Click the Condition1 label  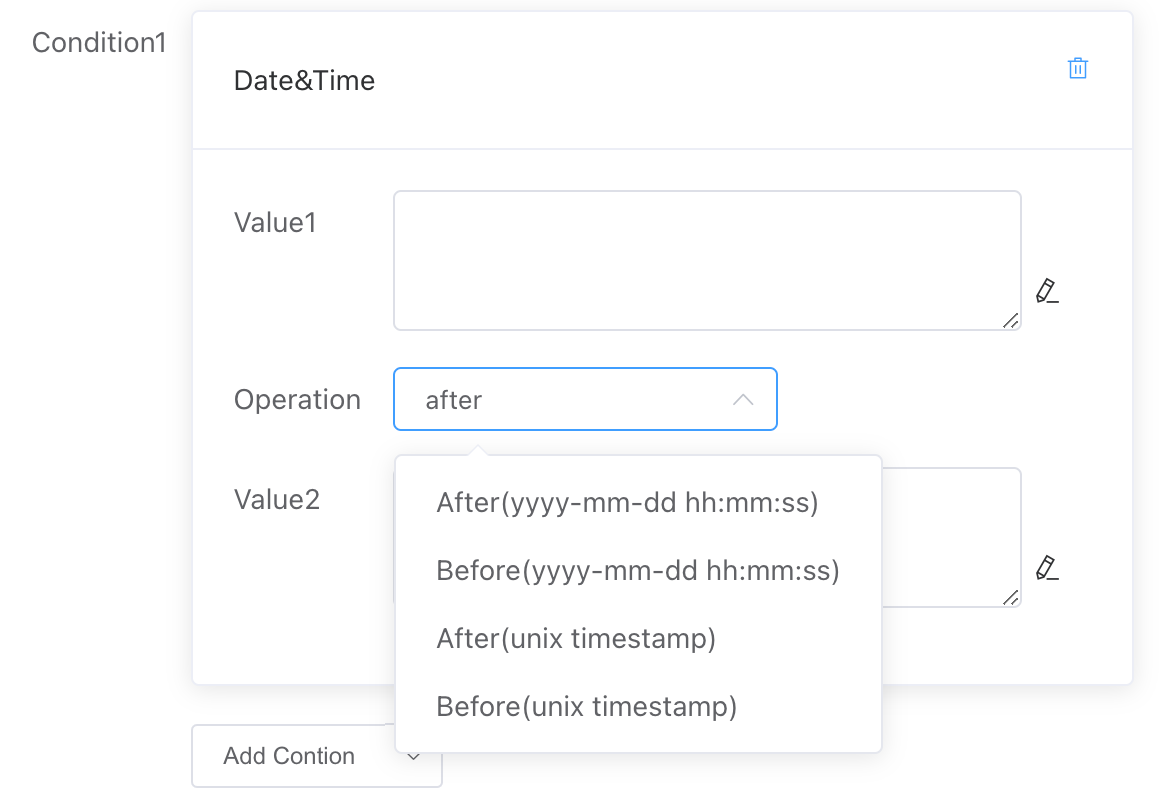pos(99,43)
